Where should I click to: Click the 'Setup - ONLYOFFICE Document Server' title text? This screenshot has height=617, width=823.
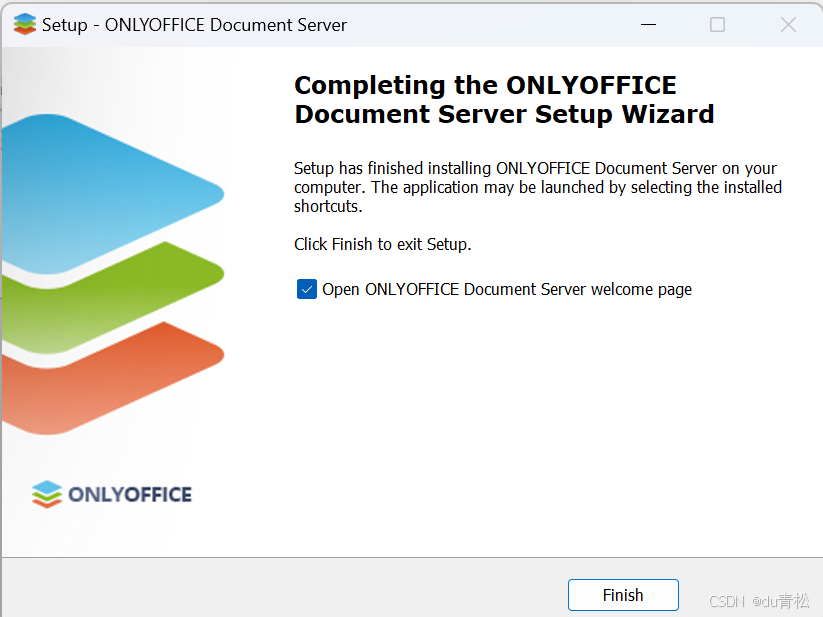coord(194,25)
